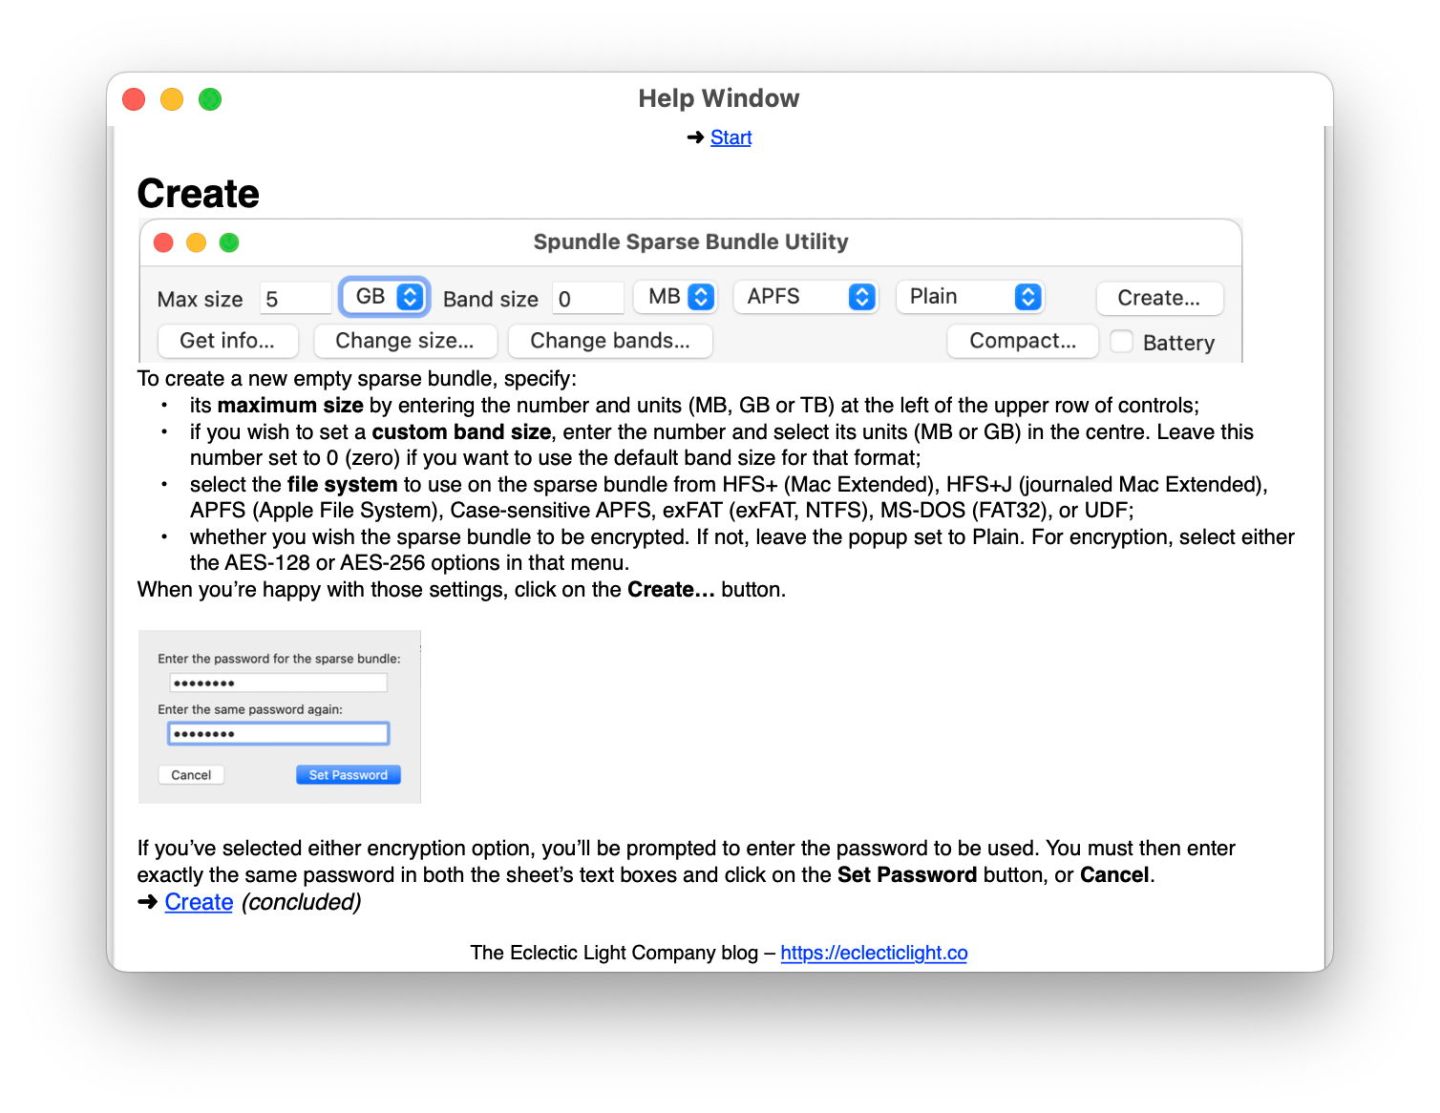The height and width of the screenshot is (1113, 1440).
Task: Click the Change bands... button
Action: (610, 341)
